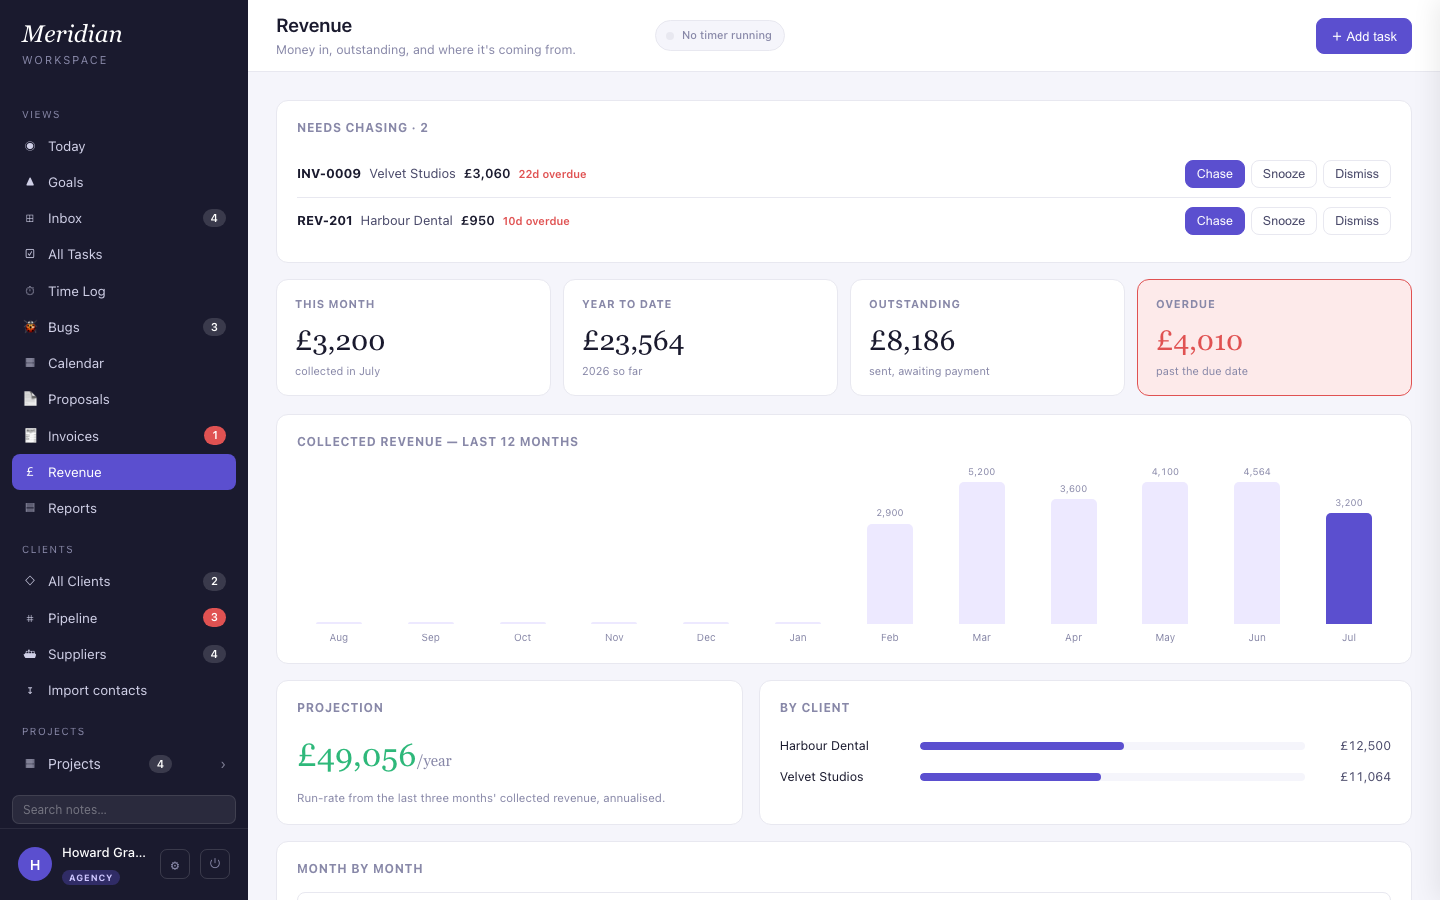
Task: Click the Time Log clock icon
Action: coord(30,291)
